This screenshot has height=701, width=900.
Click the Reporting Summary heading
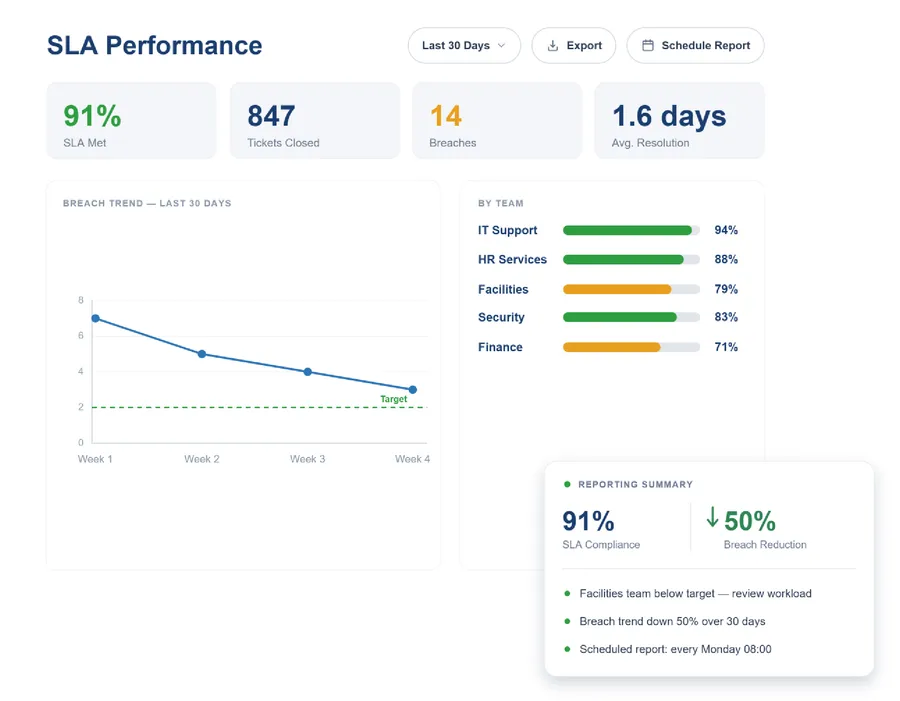click(x=635, y=485)
